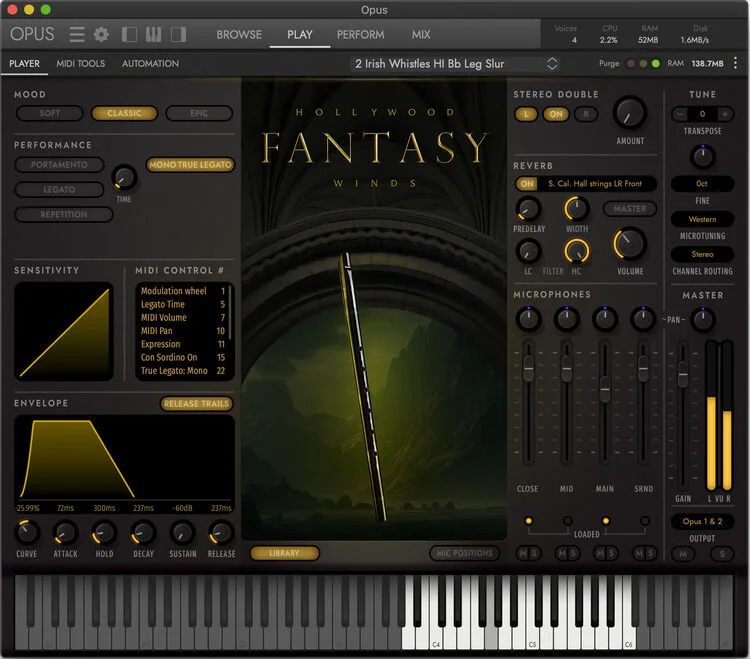
Task: Click the envelope Release knob
Action: (221, 533)
